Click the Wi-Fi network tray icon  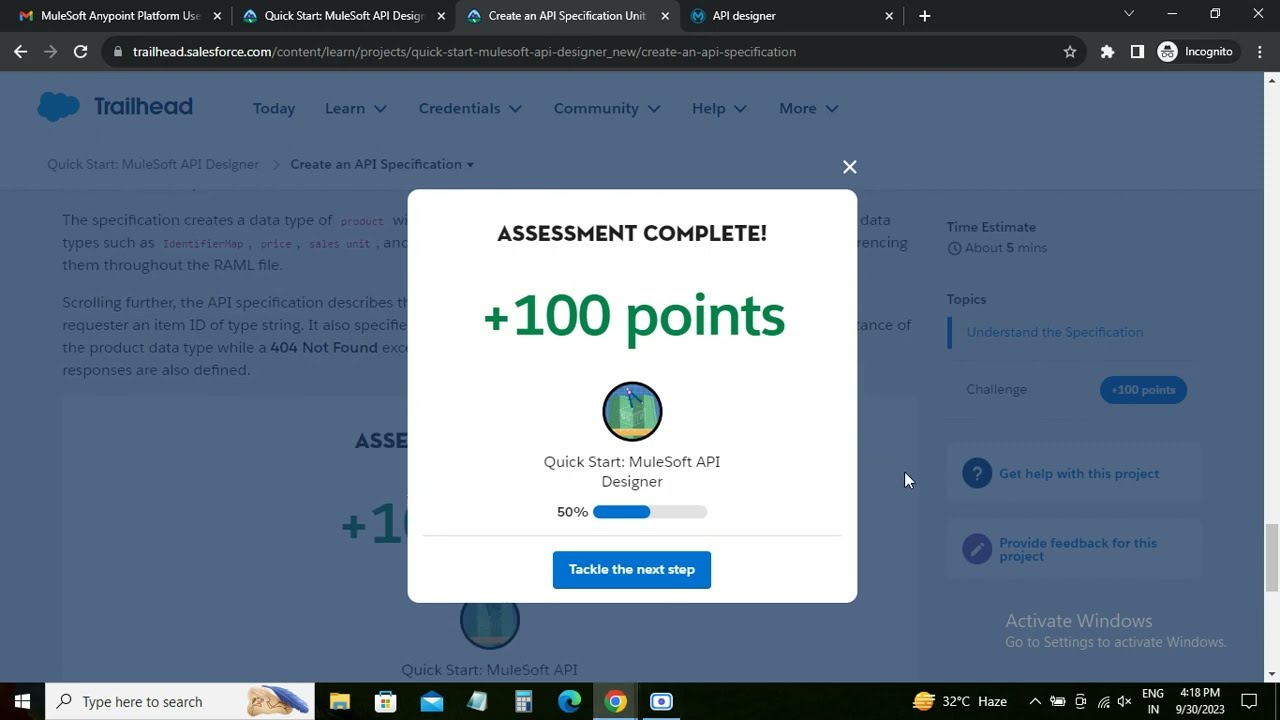coord(1103,702)
